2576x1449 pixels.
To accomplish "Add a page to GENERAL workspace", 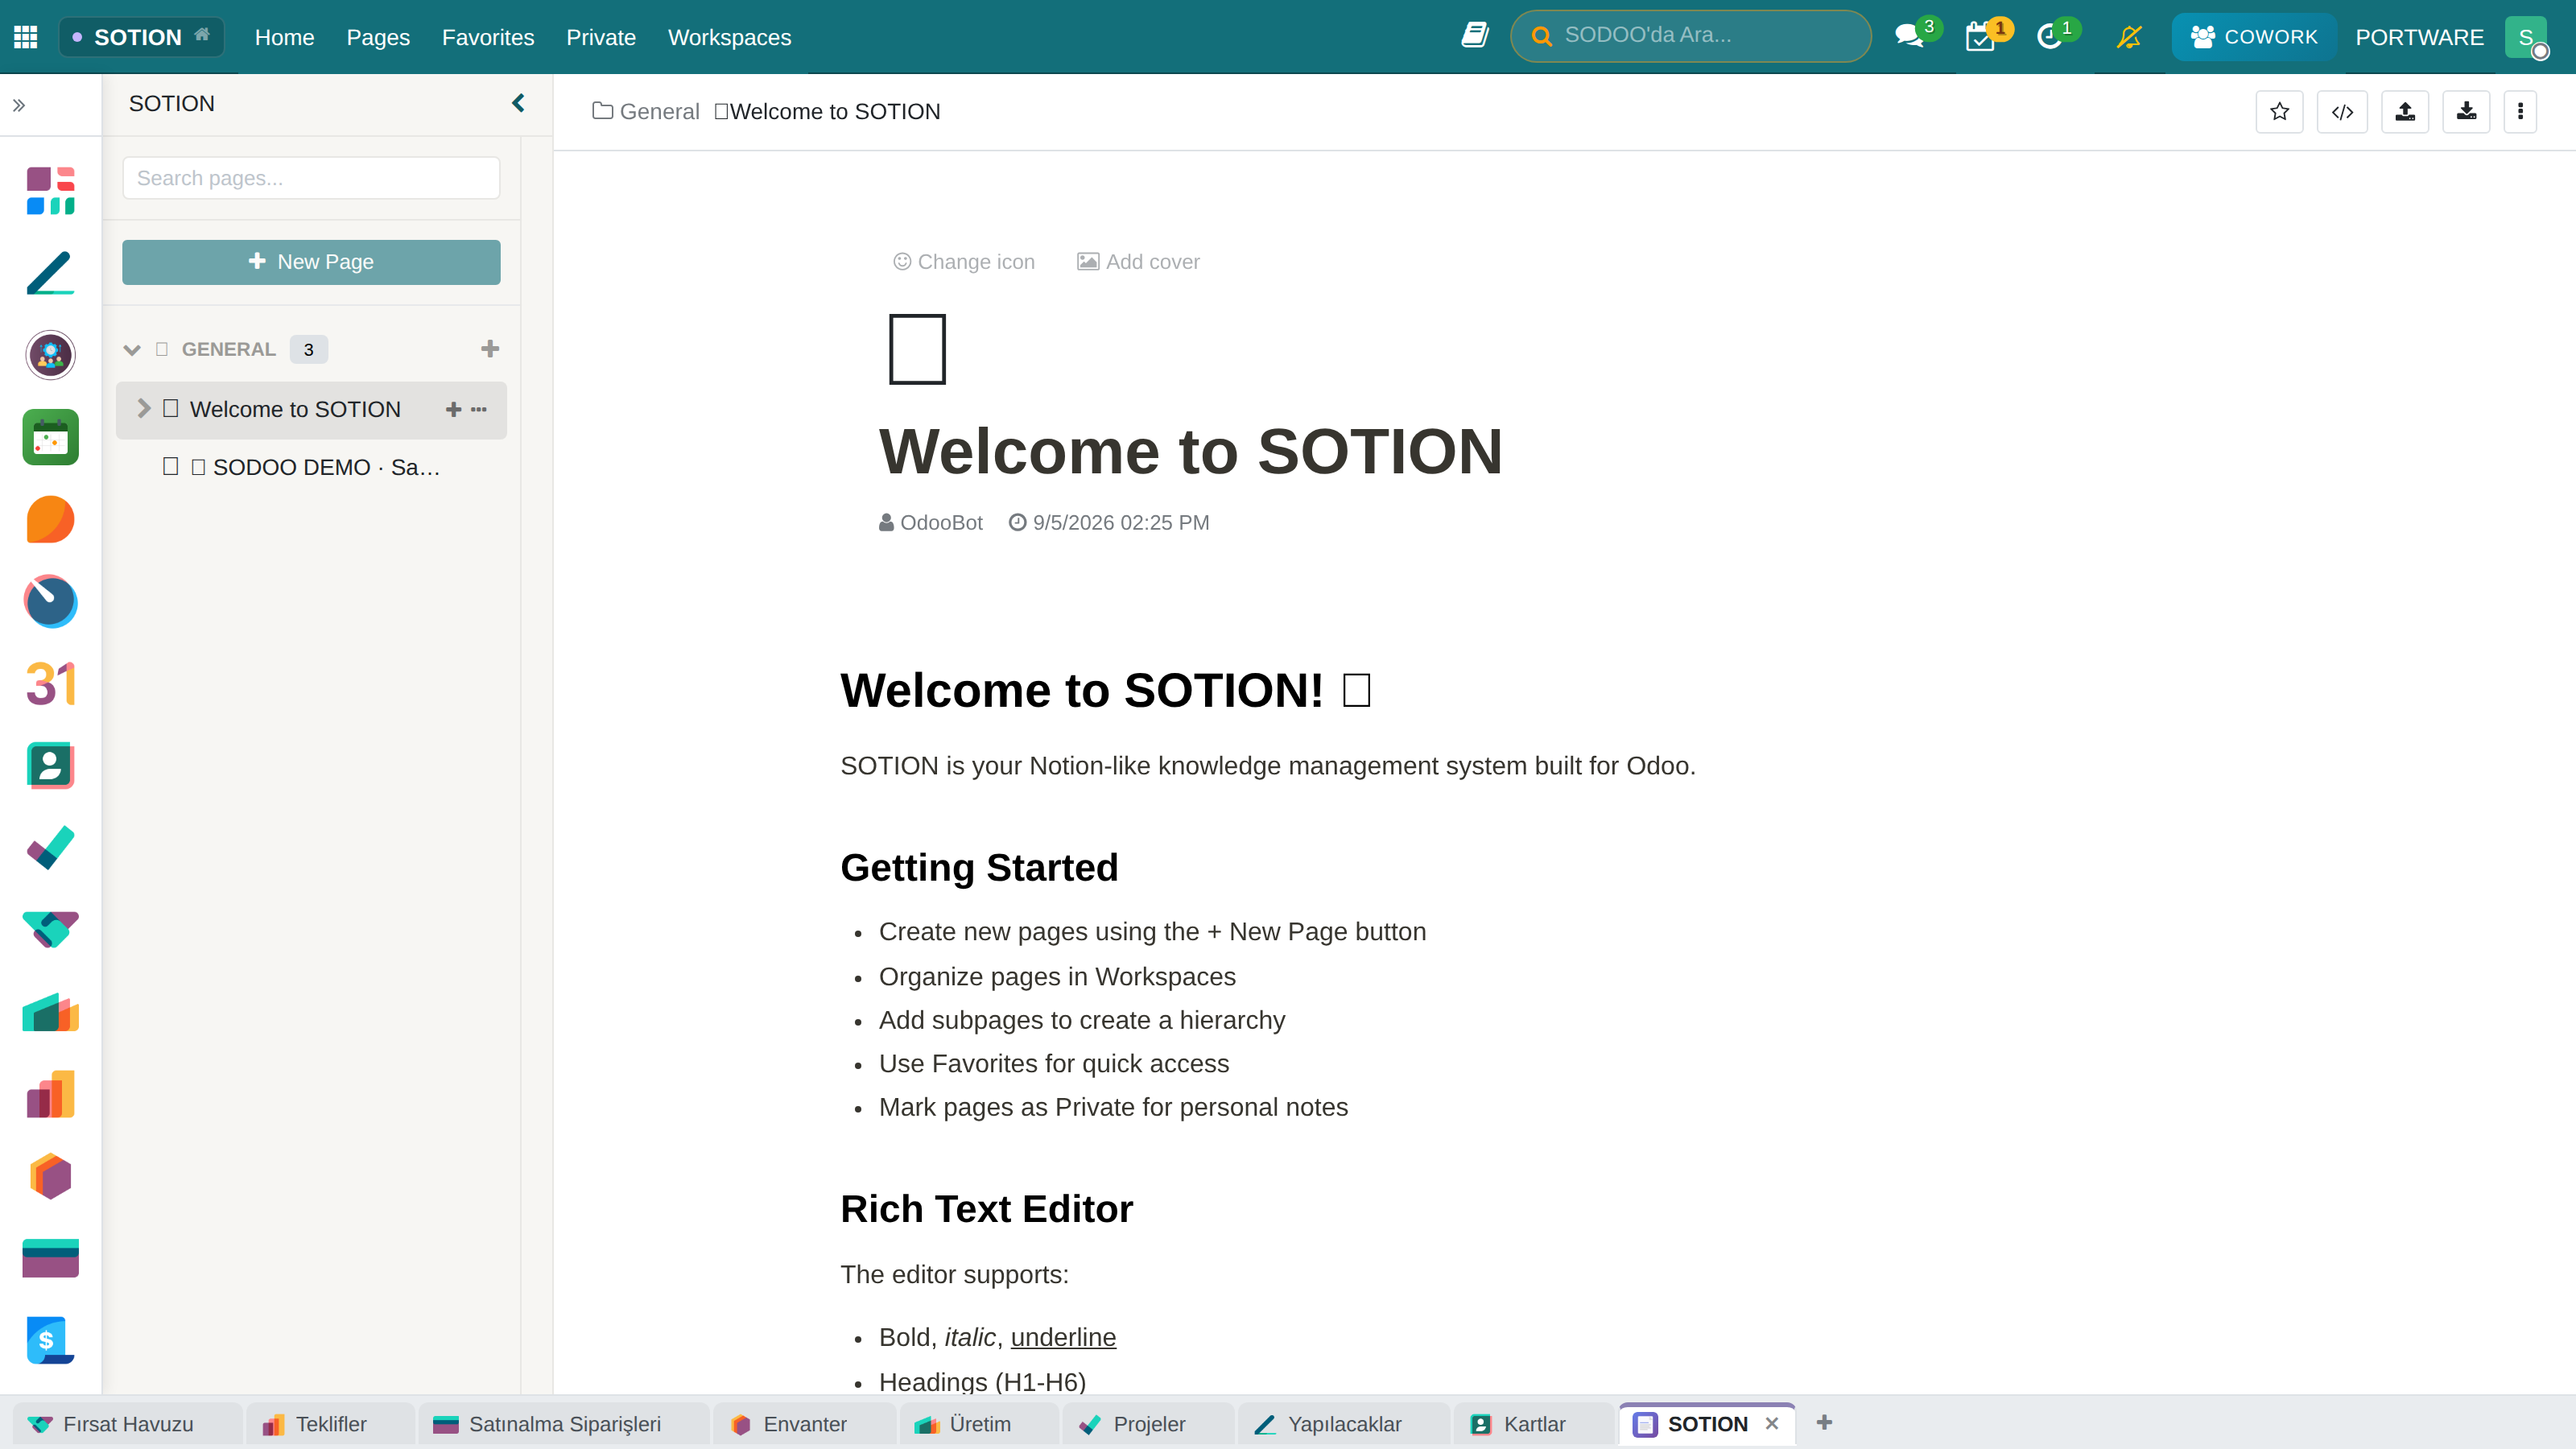I will tap(490, 349).
